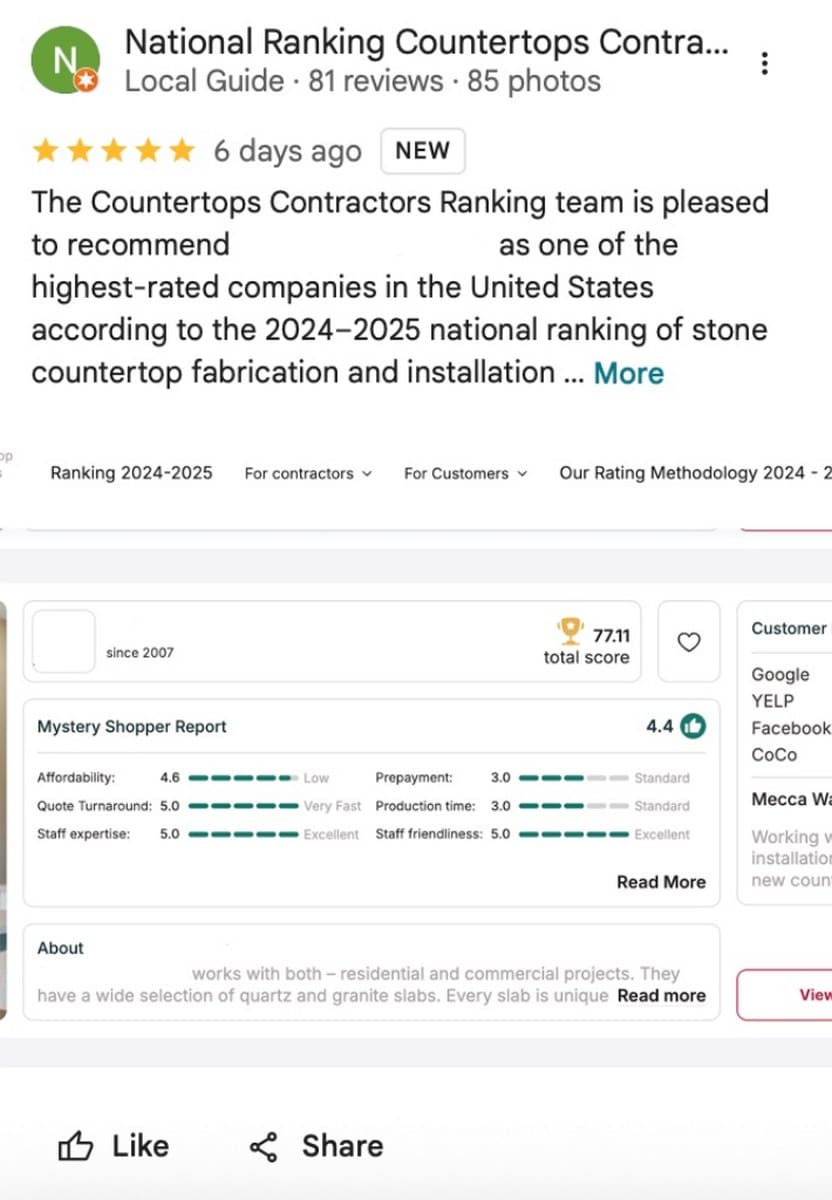832x1200 pixels.
Task: Toggle the heart favorite icon
Action: tap(689, 642)
